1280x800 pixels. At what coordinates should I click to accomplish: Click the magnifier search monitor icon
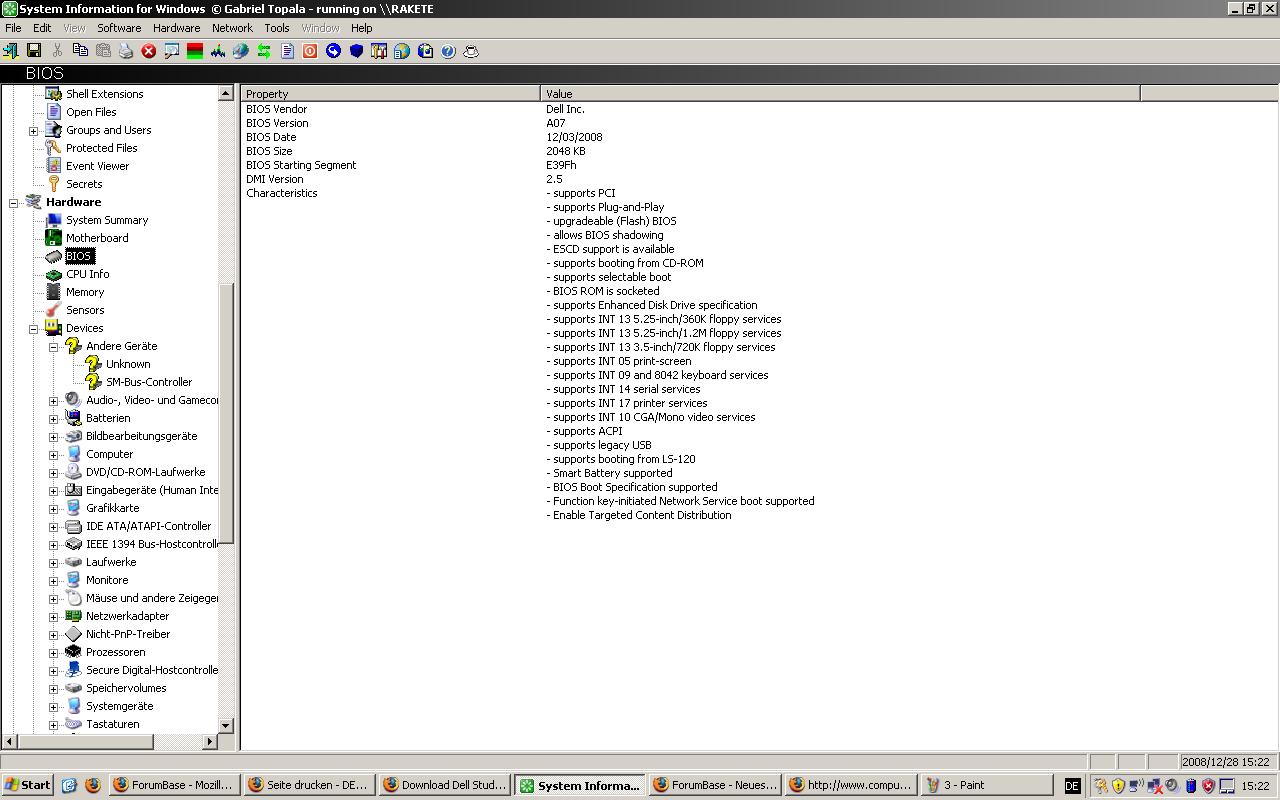tap(172, 51)
